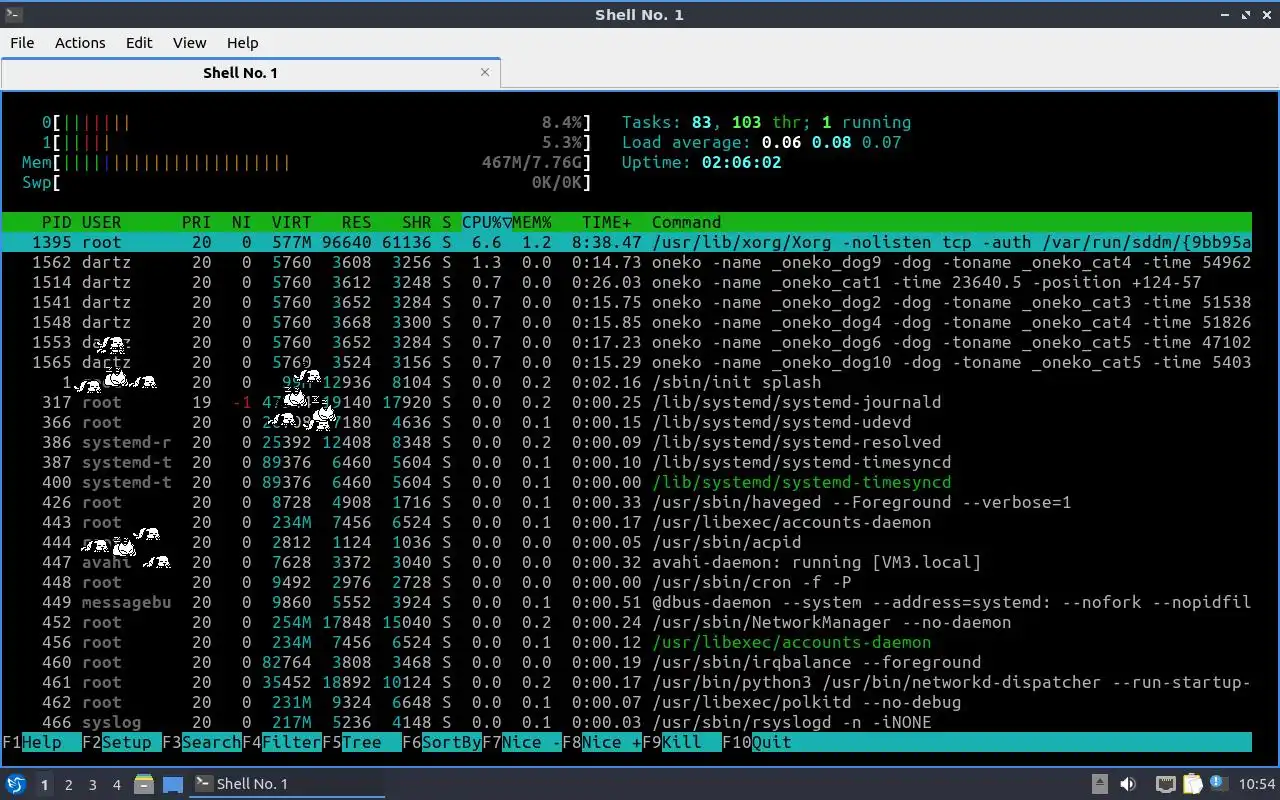Image resolution: width=1280 pixels, height=800 pixels.
Task: Open the network tray icon
Action: pyautogui.click(x=1165, y=784)
